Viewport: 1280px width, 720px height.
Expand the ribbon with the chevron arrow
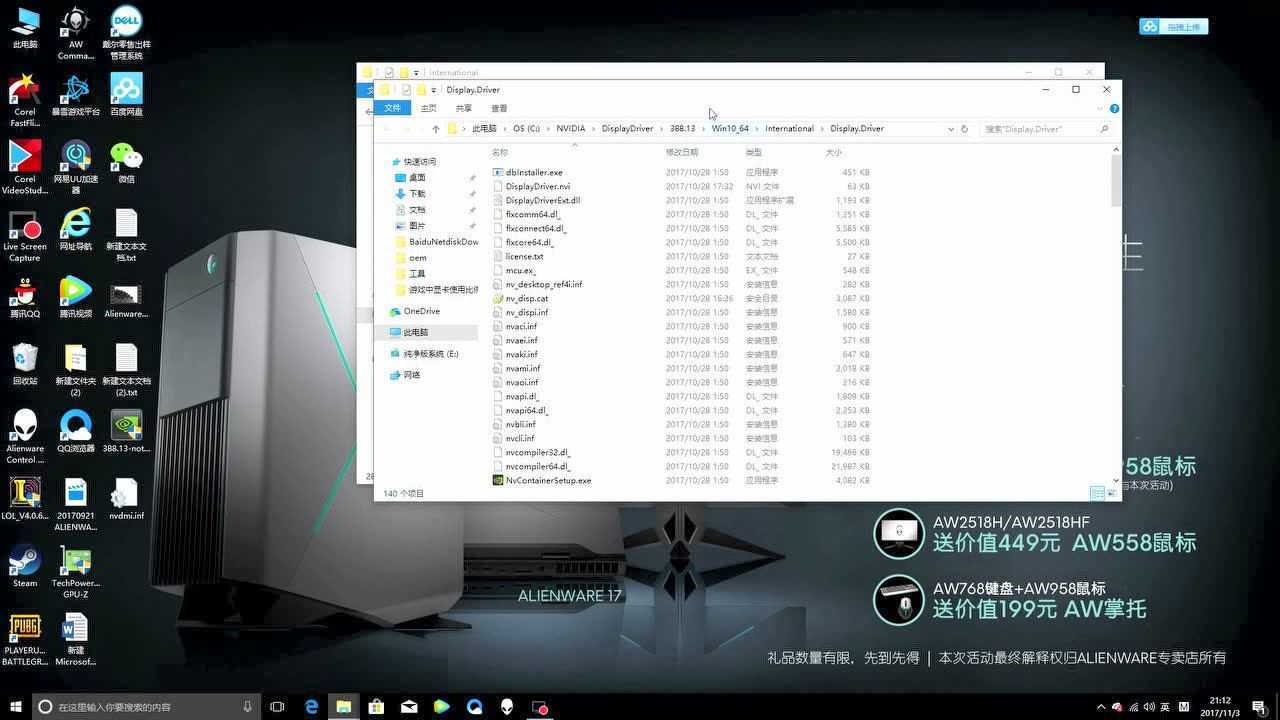tap(1100, 108)
